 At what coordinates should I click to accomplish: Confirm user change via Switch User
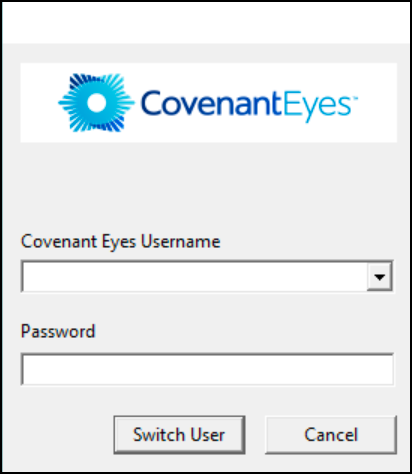click(x=179, y=435)
